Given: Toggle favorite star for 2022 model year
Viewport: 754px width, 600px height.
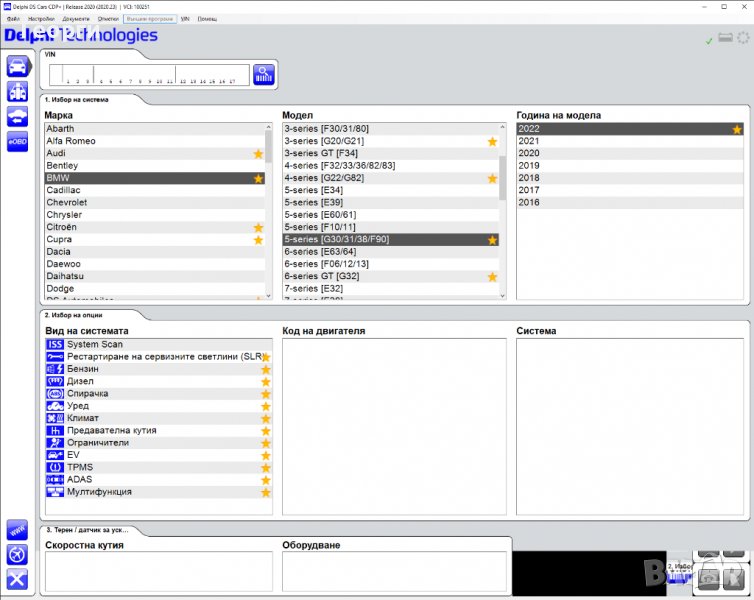Looking at the screenshot, I should 737,129.
